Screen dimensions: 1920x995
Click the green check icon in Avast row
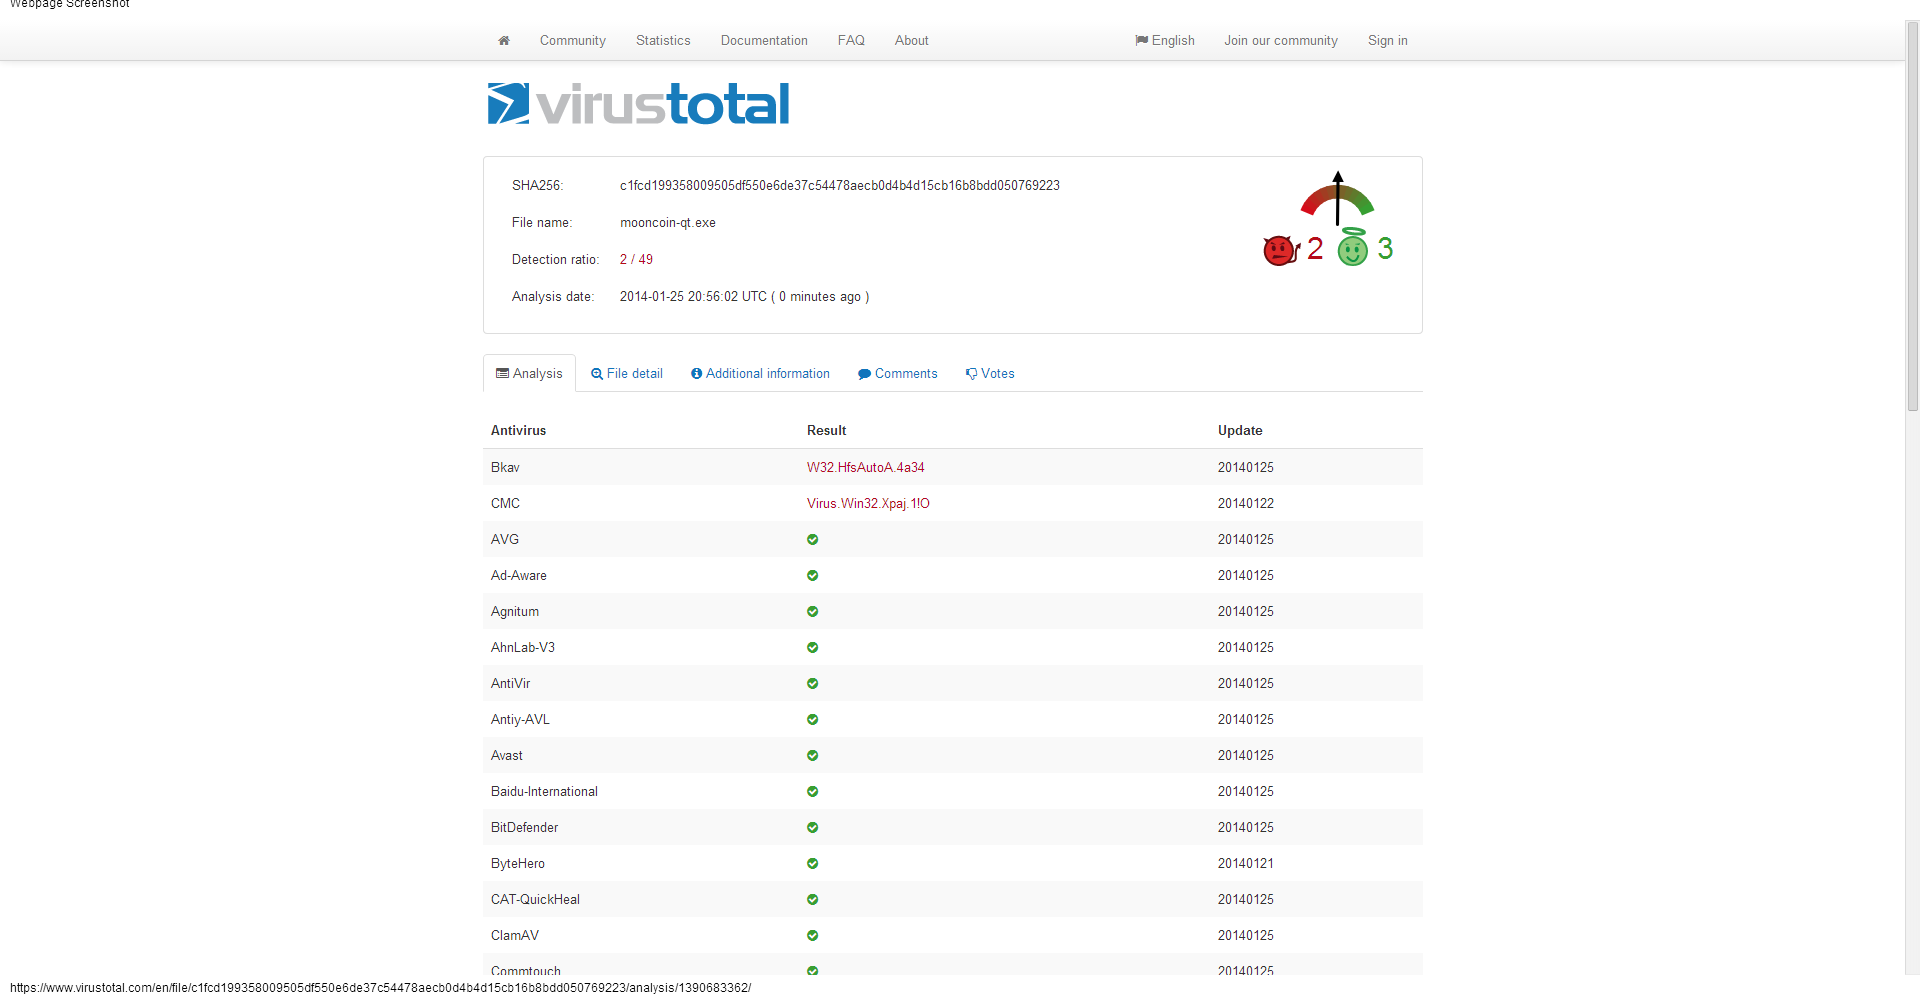coord(813,756)
